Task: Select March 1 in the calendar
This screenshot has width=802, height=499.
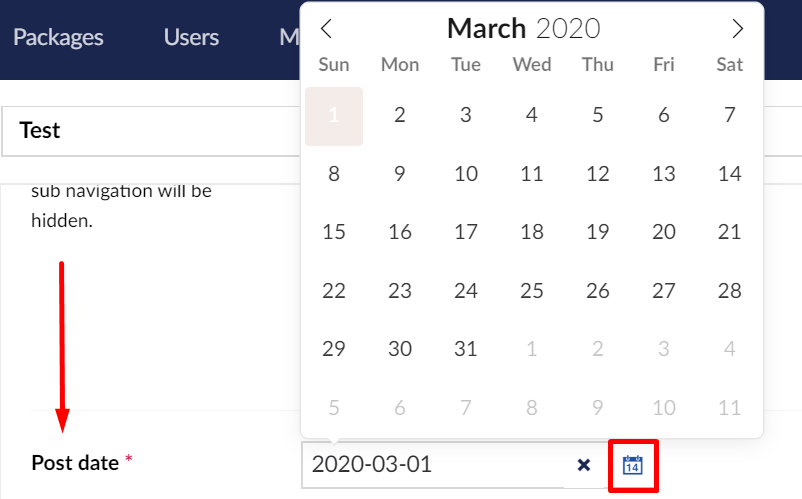Action: [334, 116]
